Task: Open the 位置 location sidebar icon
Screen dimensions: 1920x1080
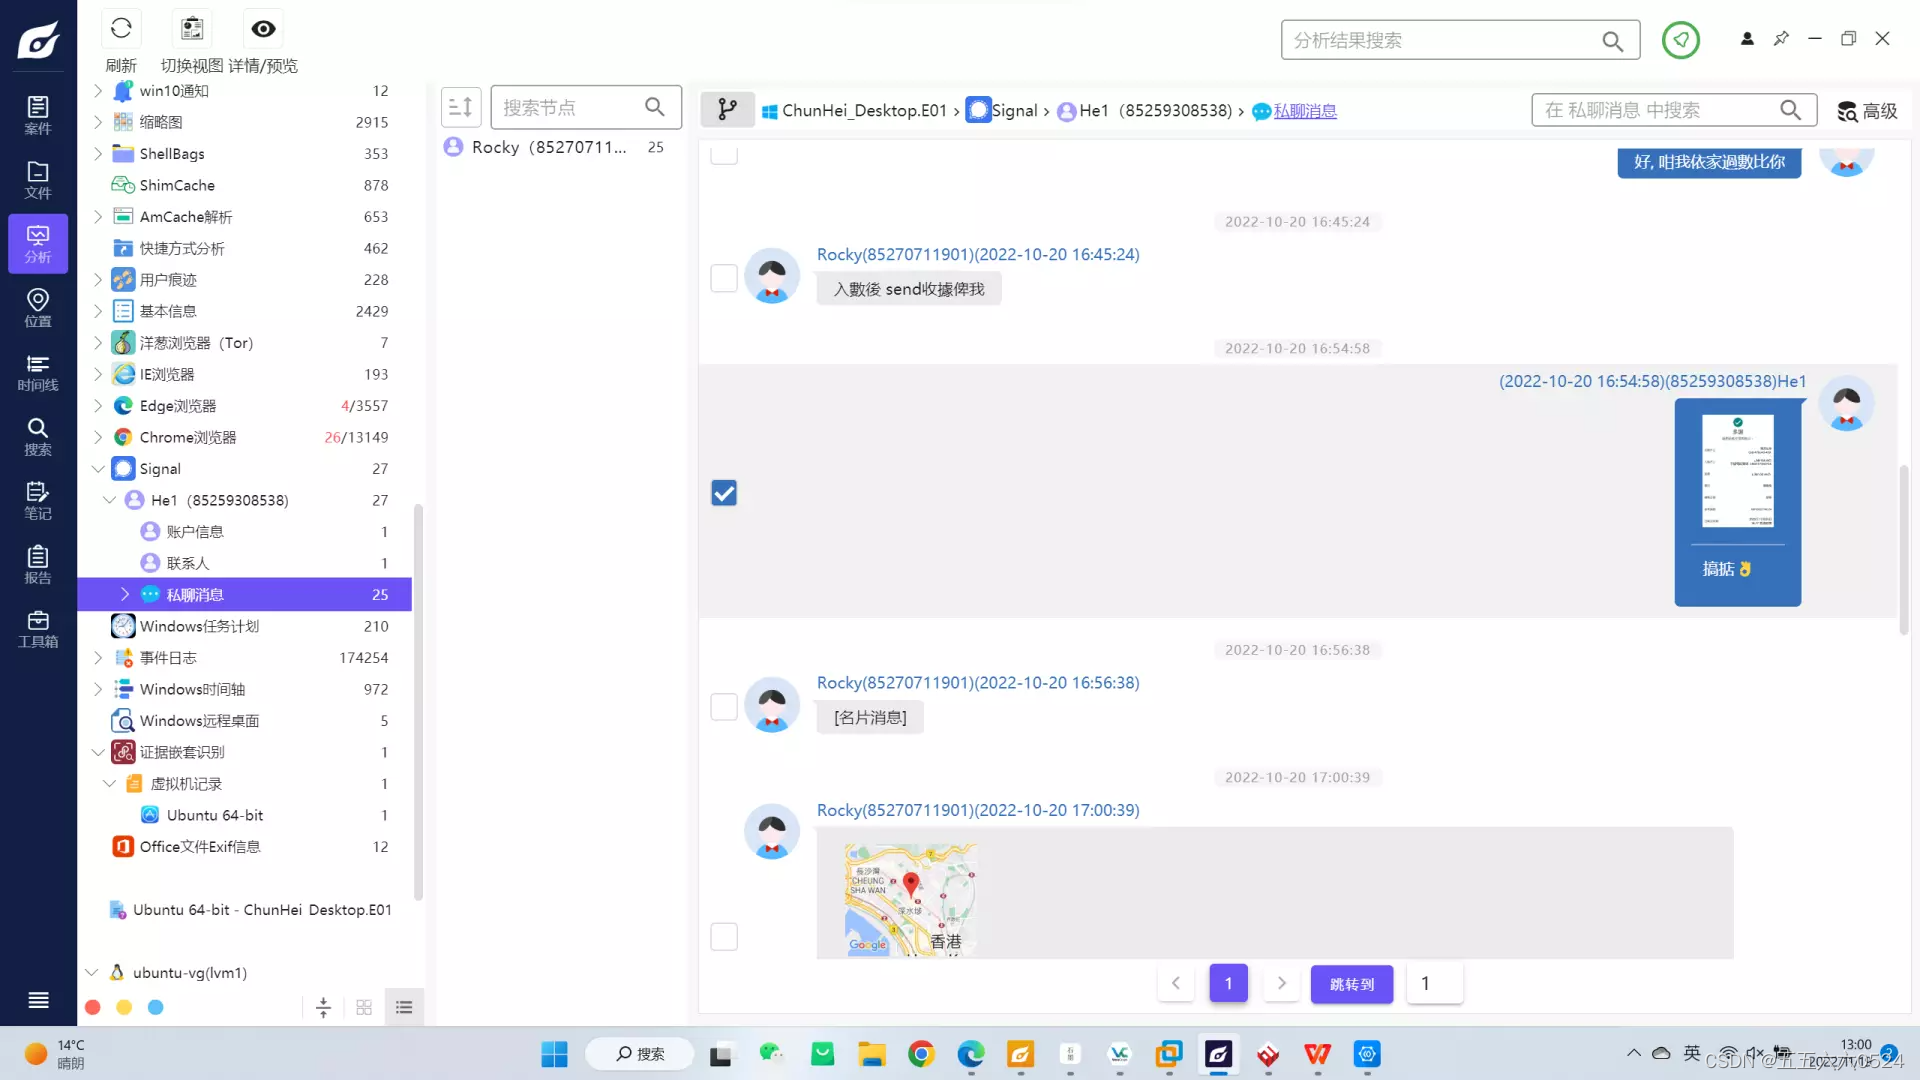Action: point(38,308)
